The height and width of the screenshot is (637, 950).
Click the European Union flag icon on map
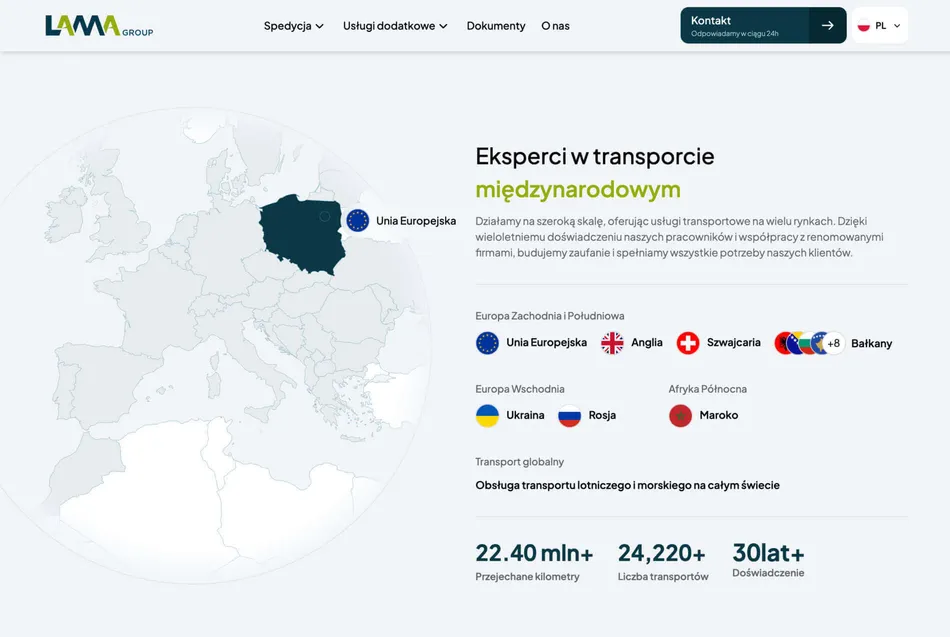(x=357, y=221)
